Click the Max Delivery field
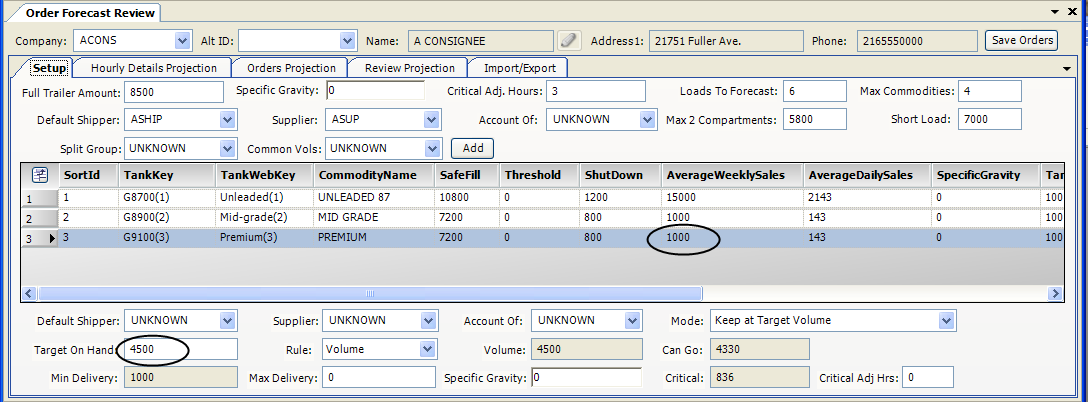The width and height of the screenshot is (1088, 402). 380,378
